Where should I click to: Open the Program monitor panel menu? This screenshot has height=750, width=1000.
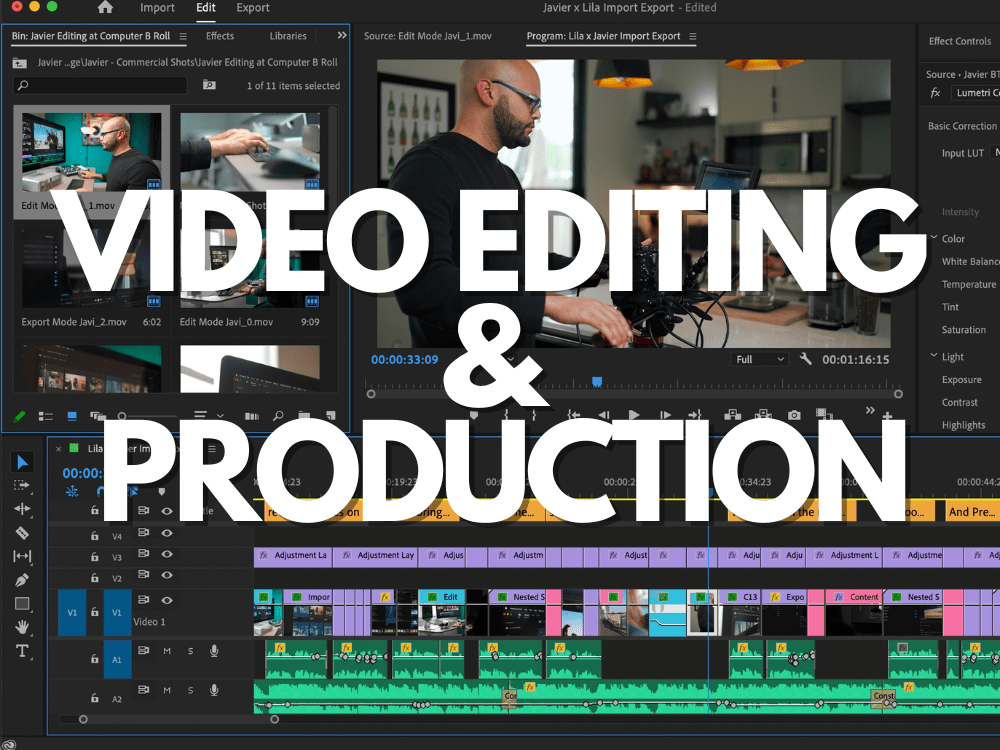pyautogui.click(x=693, y=36)
